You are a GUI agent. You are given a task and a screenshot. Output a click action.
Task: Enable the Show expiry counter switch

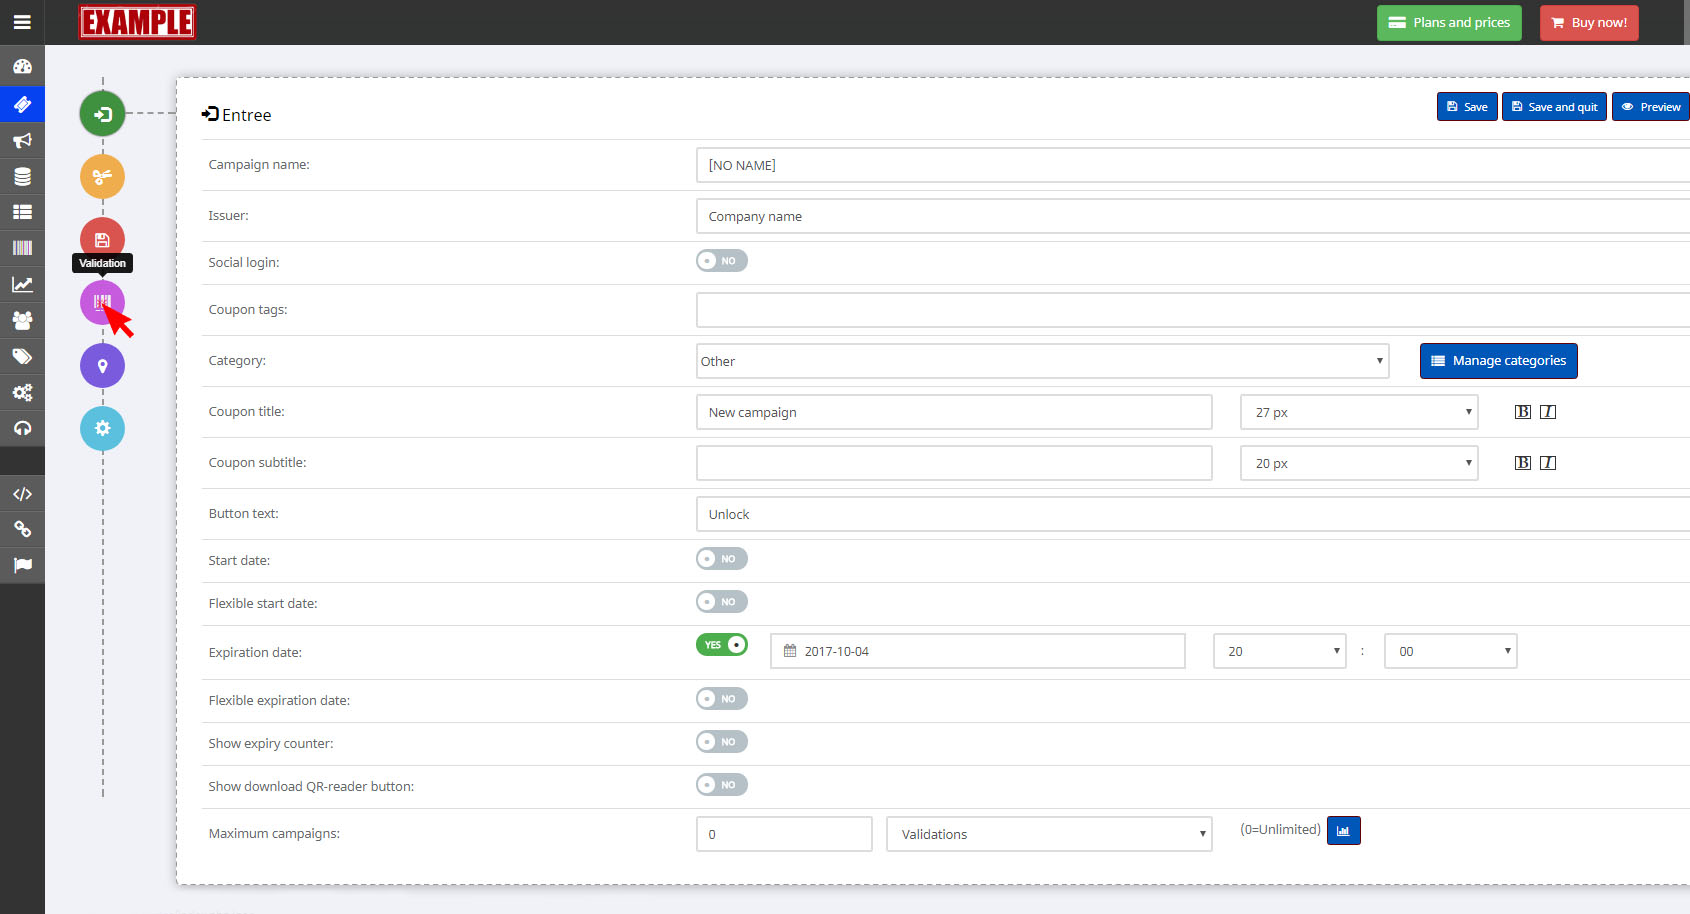click(x=721, y=742)
